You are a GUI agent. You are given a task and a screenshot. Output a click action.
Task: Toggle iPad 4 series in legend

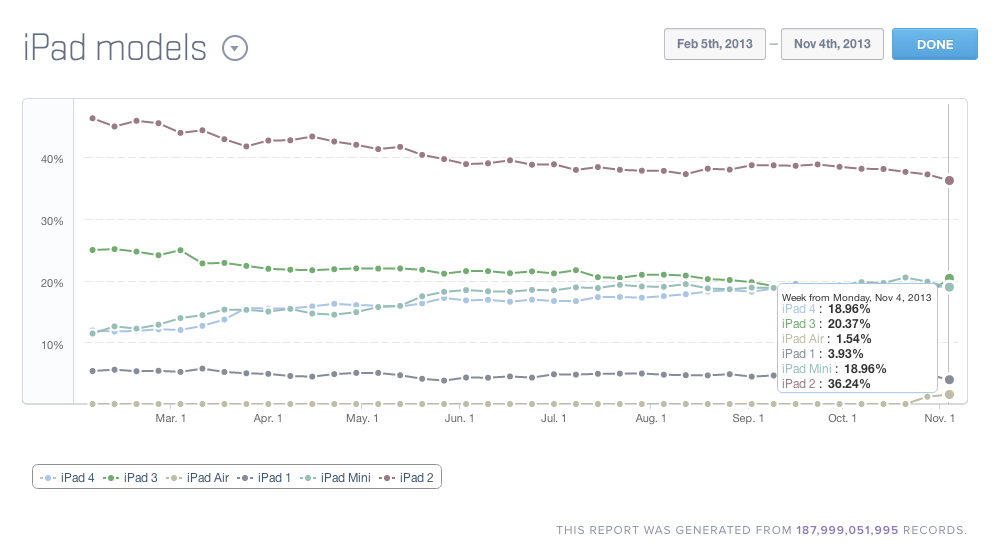point(68,478)
